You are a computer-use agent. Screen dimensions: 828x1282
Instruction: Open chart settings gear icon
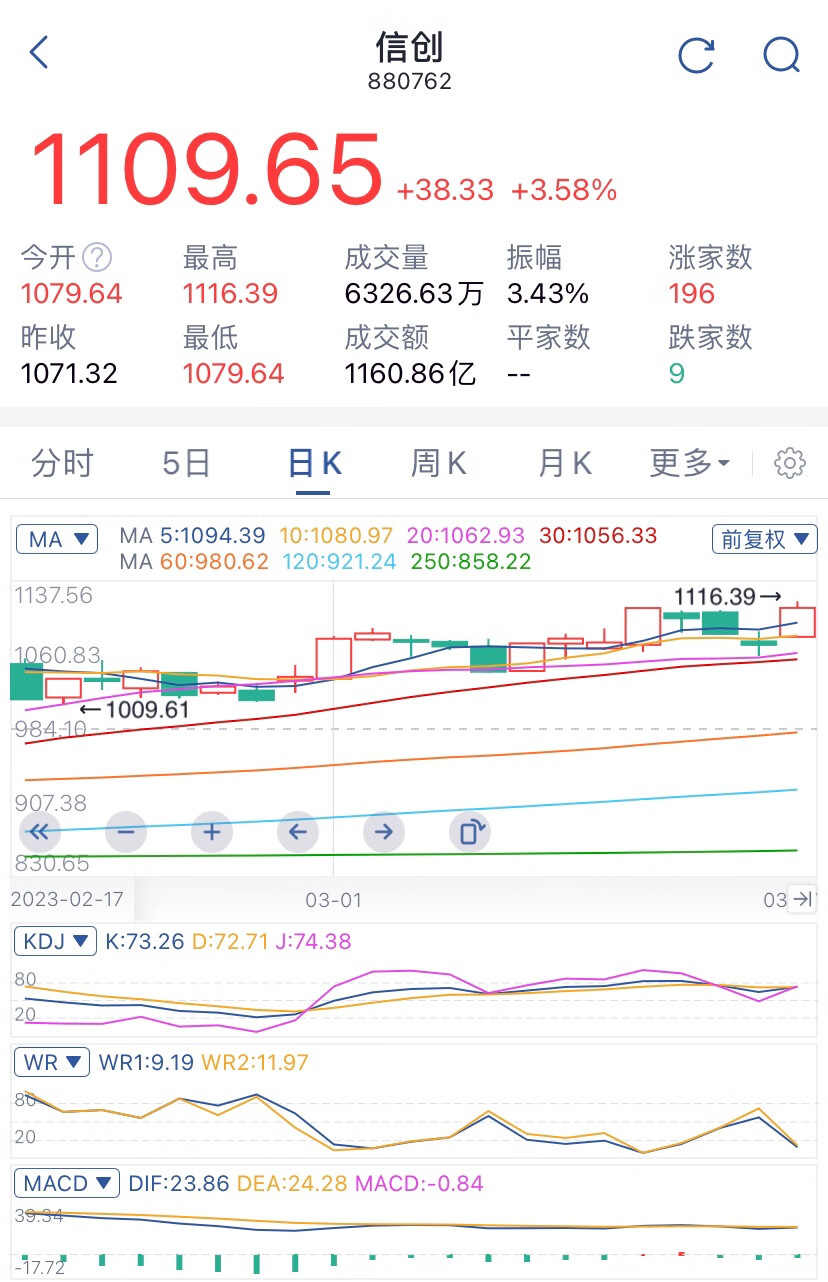pos(790,463)
